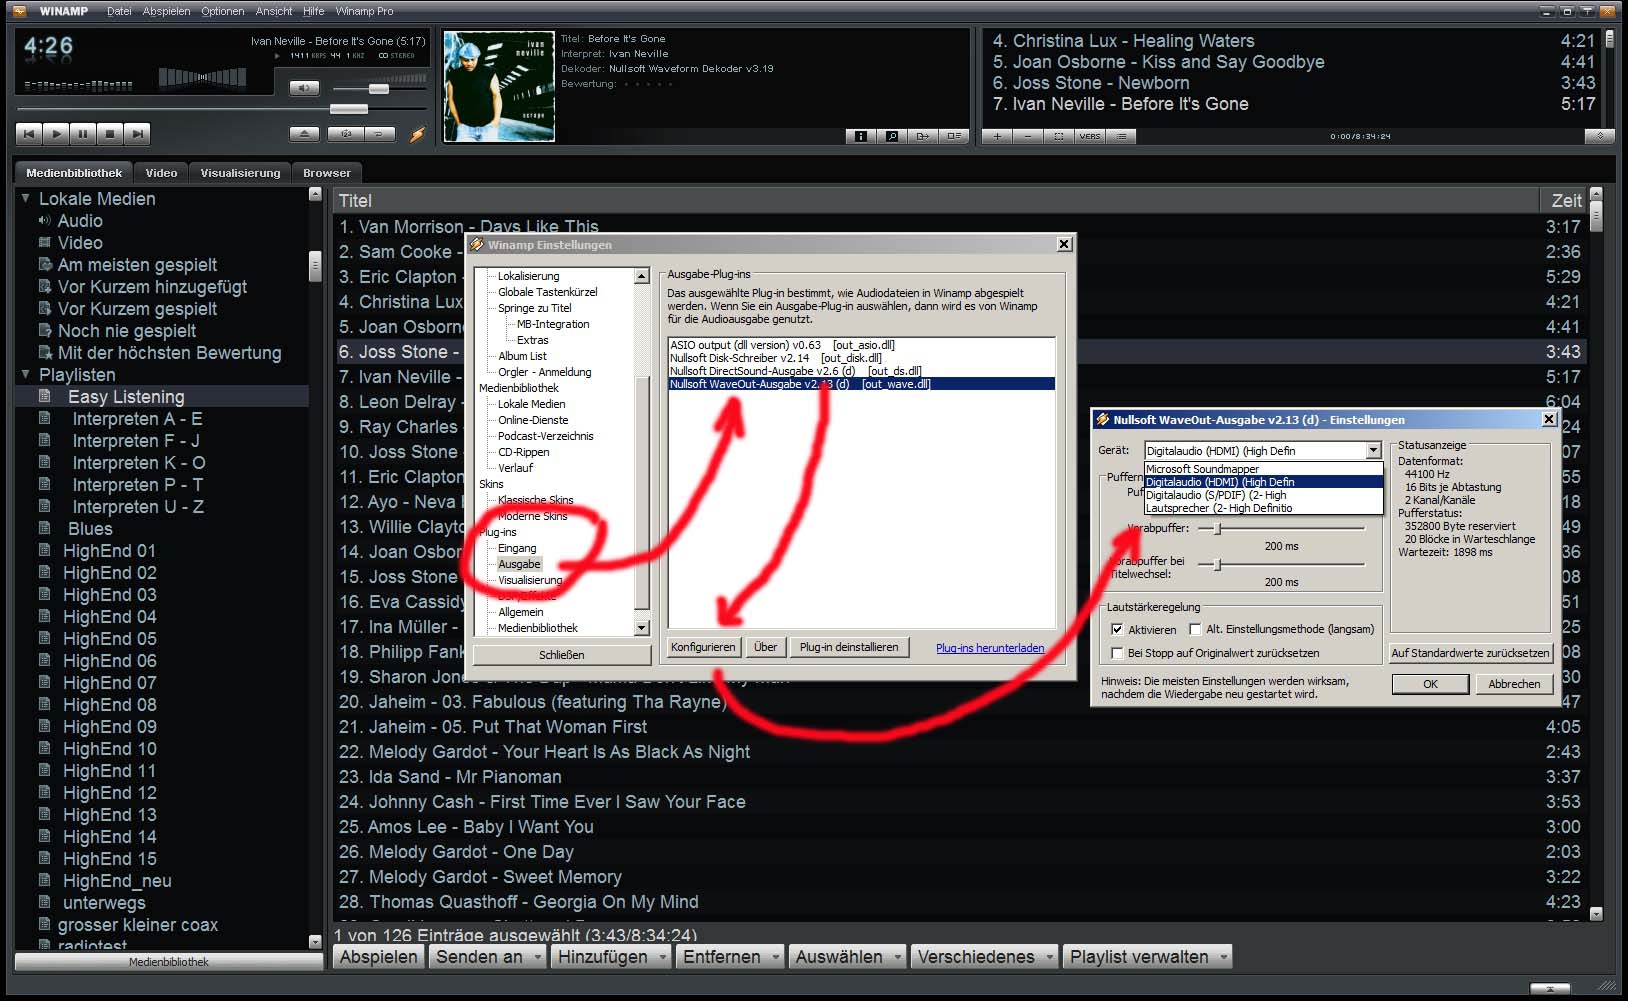Image resolution: width=1628 pixels, height=1001 pixels.
Task: Open the Gerät device dropdown arrow
Action: coord(1373,451)
